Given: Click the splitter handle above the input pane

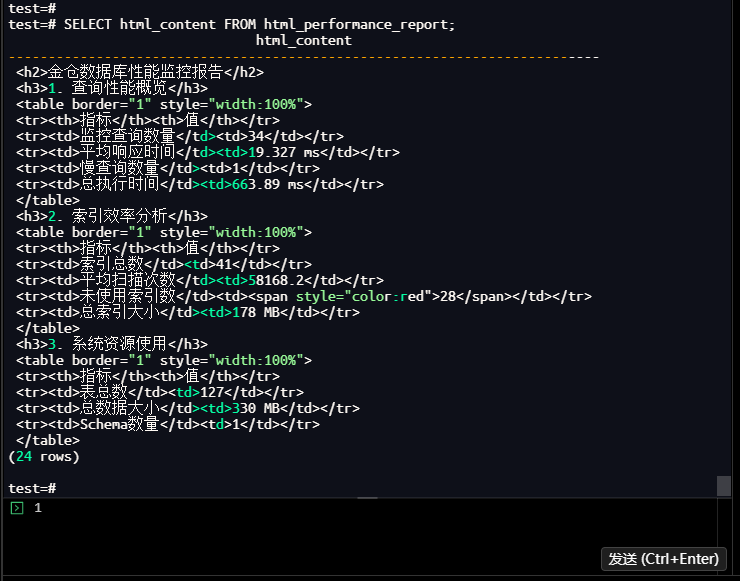Looking at the screenshot, I should click(367, 498).
